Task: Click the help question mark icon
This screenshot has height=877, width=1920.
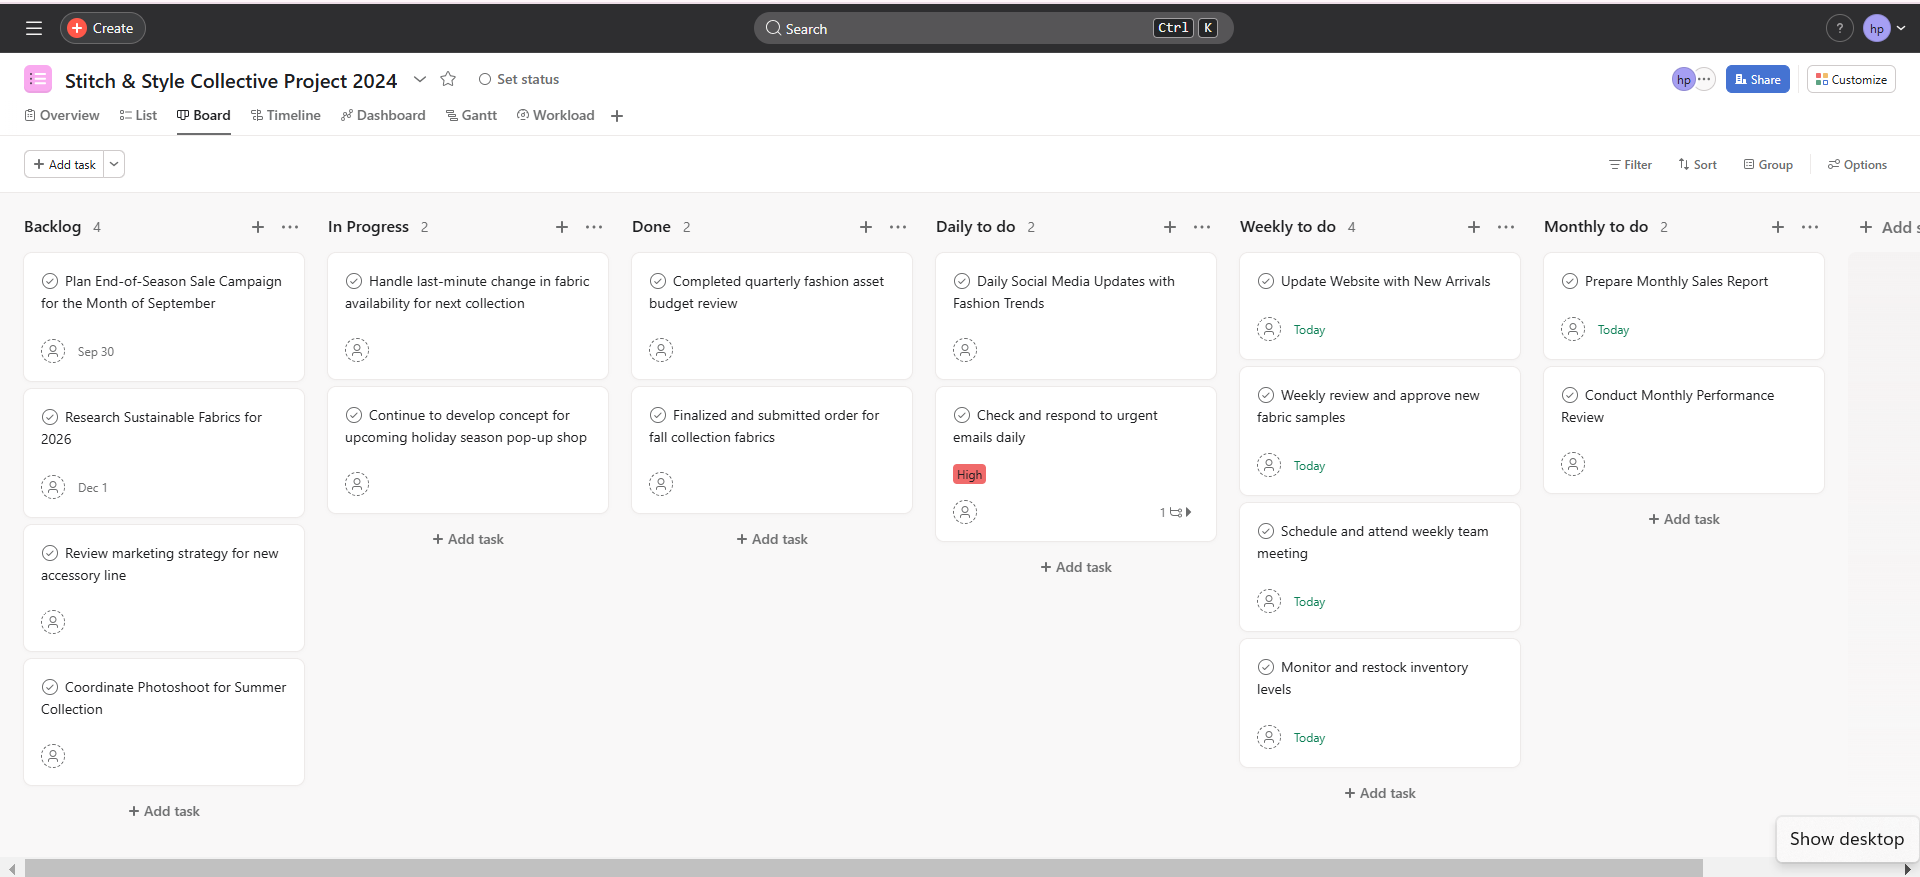Action: 1839,28
